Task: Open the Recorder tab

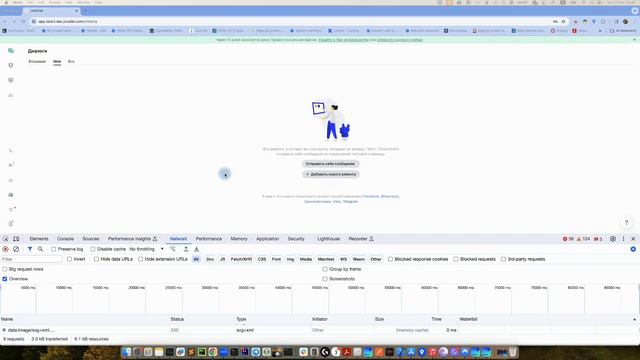Action: click(x=361, y=239)
